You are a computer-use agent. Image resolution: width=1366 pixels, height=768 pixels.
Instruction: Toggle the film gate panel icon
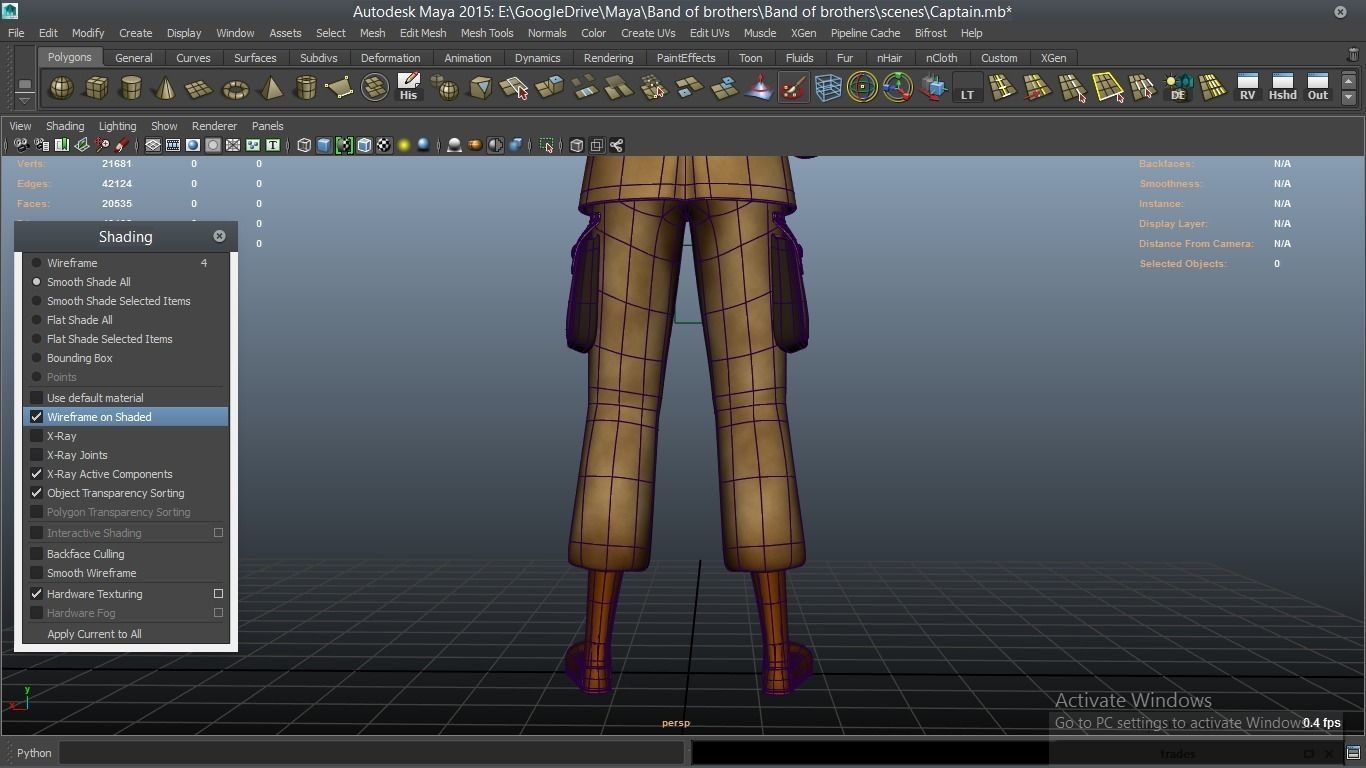[x=173, y=146]
